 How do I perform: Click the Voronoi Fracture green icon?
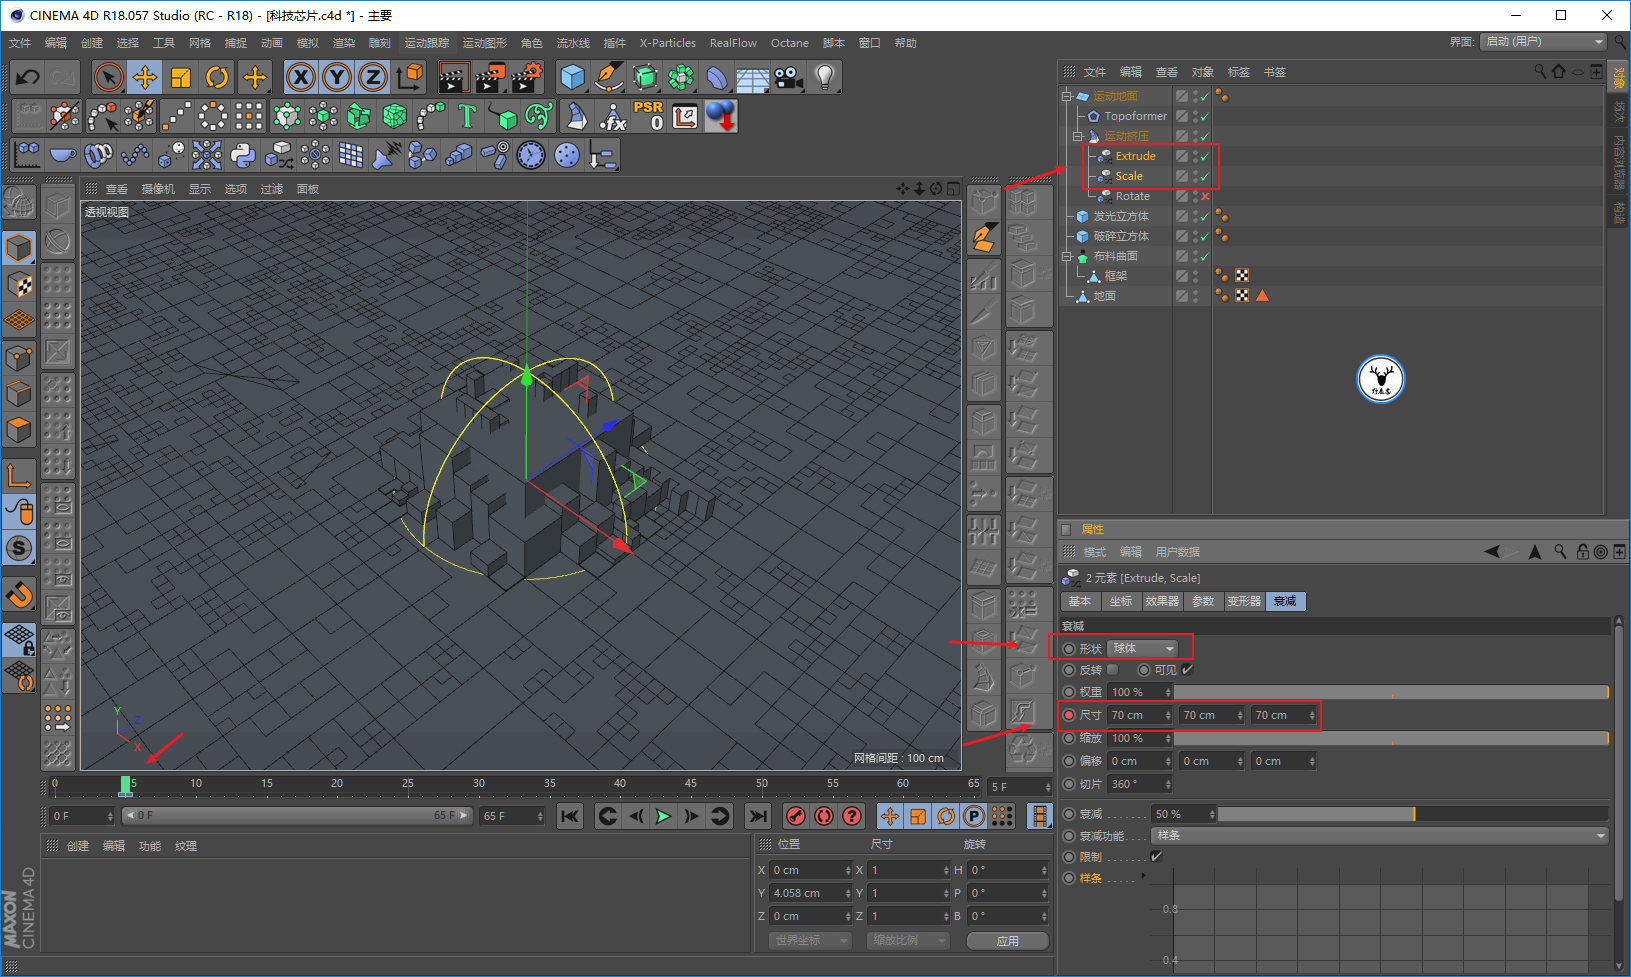[395, 116]
